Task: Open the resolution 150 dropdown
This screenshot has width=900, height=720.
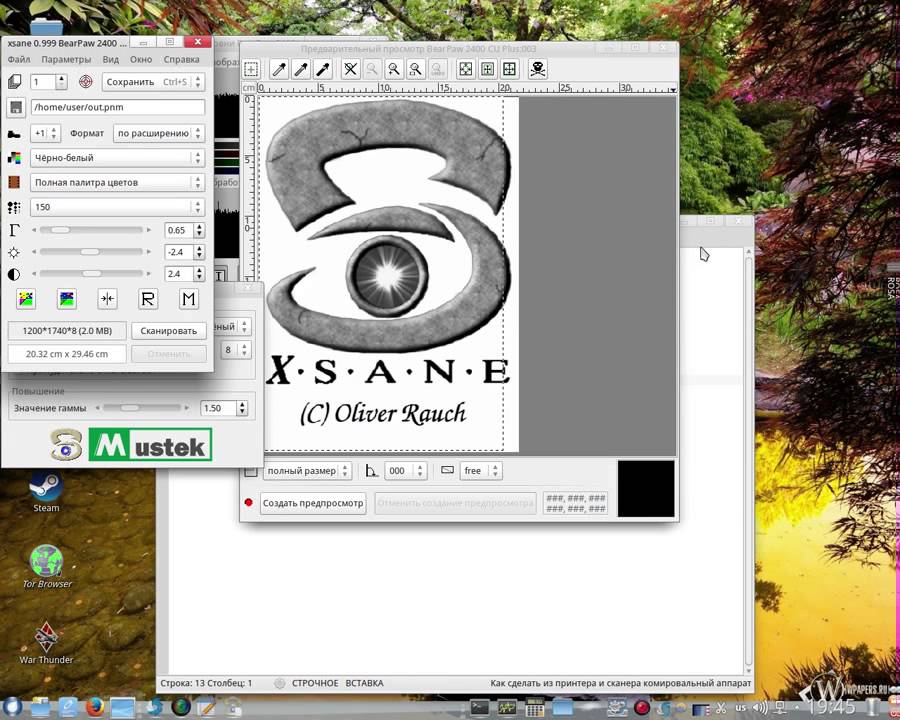Action: tap(117, 207)
